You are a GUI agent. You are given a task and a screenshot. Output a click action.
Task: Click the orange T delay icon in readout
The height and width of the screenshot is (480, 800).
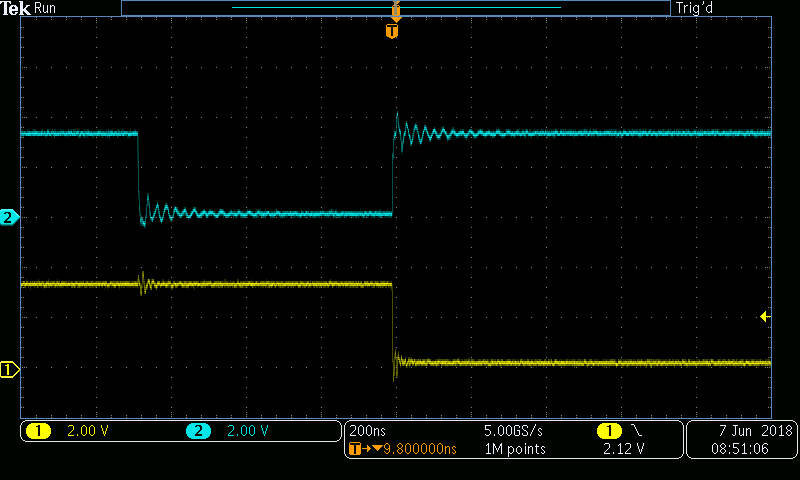[355, 450]
